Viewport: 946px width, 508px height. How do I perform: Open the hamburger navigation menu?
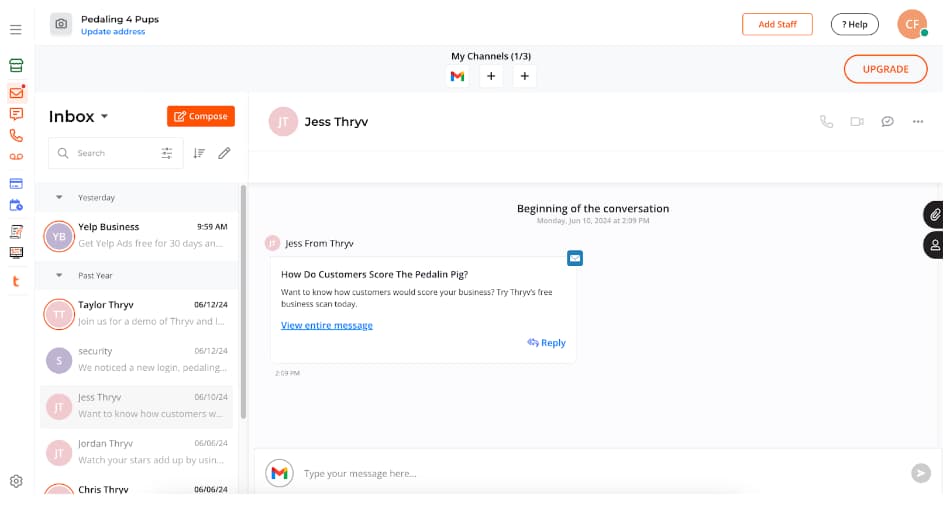click(16, 30)
